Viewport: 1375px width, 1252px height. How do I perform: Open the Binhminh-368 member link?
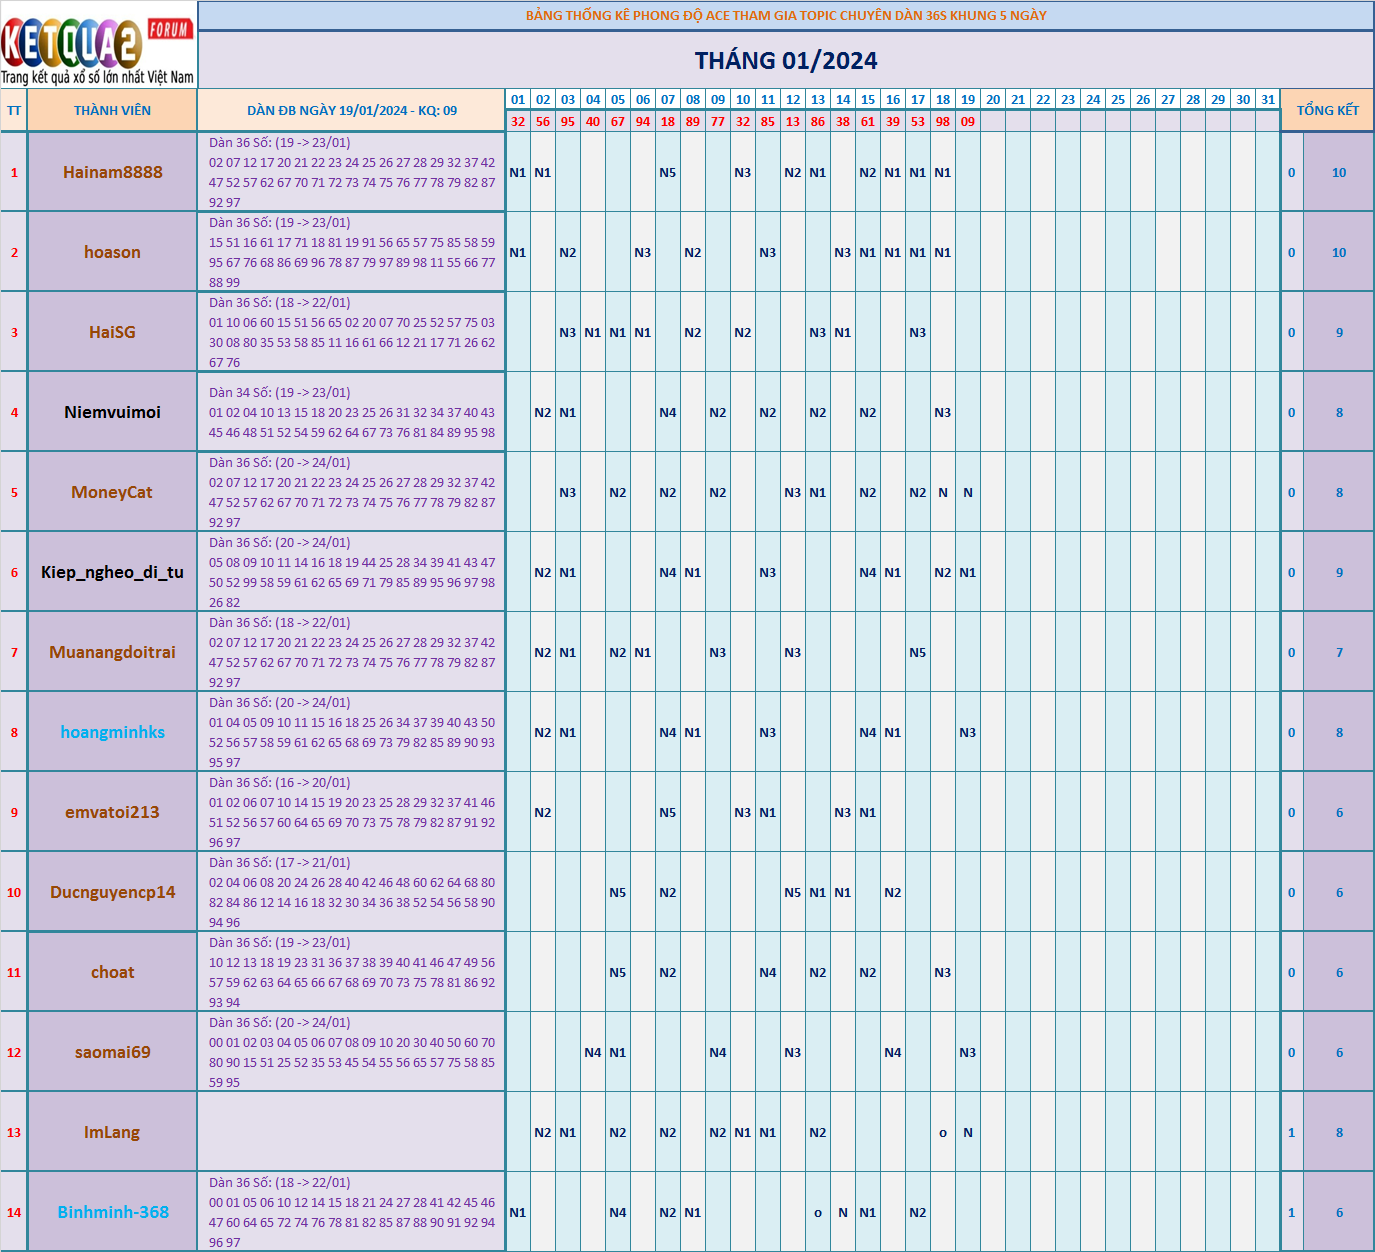tap(112, 1212)
